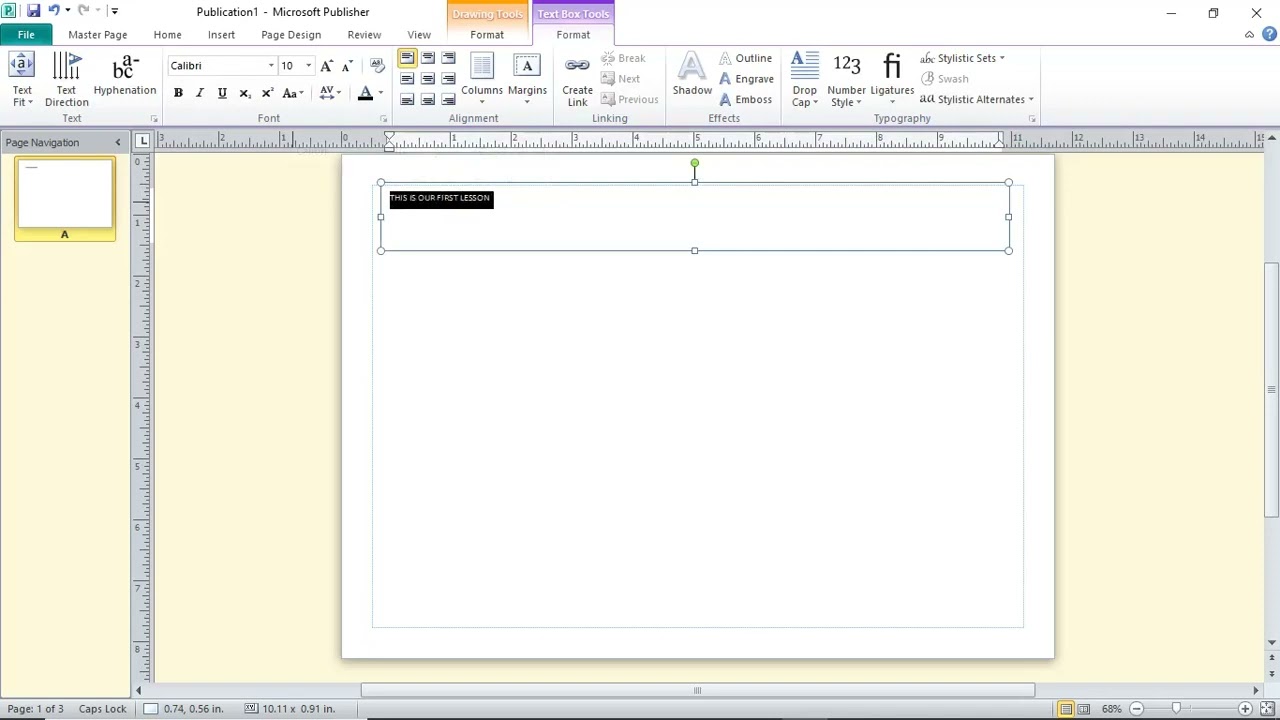Zoom out with minus button
The height and width of the screenshot is (720, 1280).
(x=1136, y=709)
